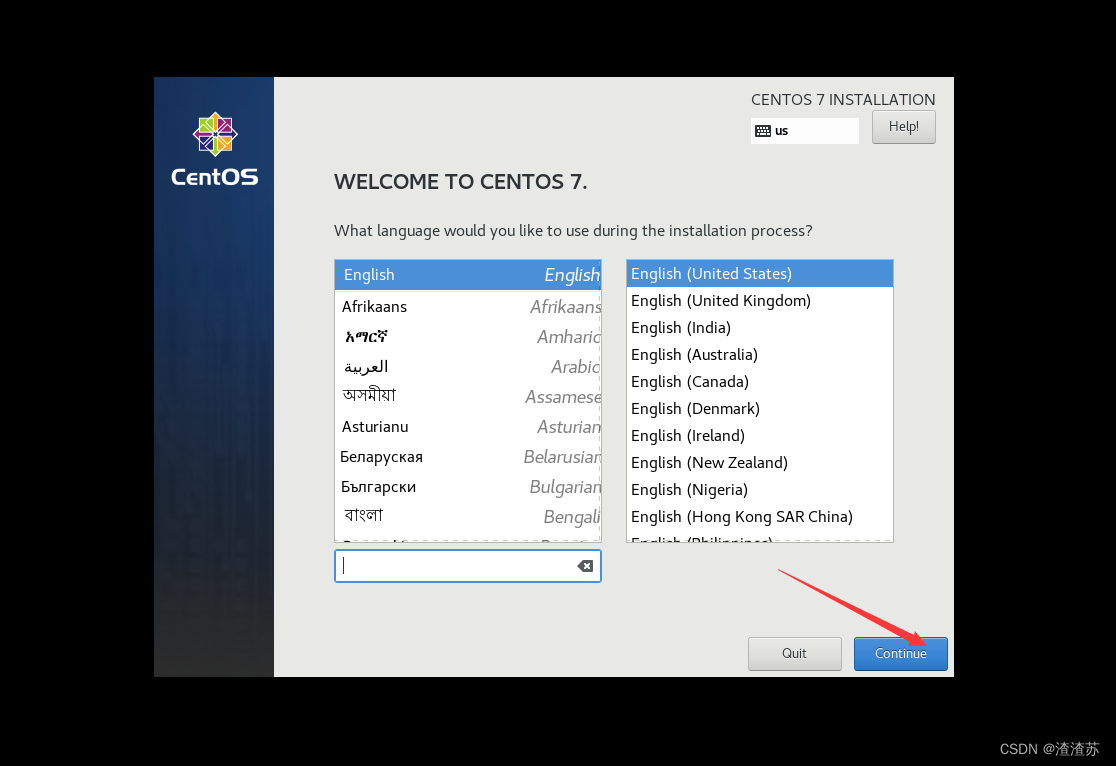Choose English (Canada) locale
Viewport: 1116px width, 766px height.
[759, 382]
